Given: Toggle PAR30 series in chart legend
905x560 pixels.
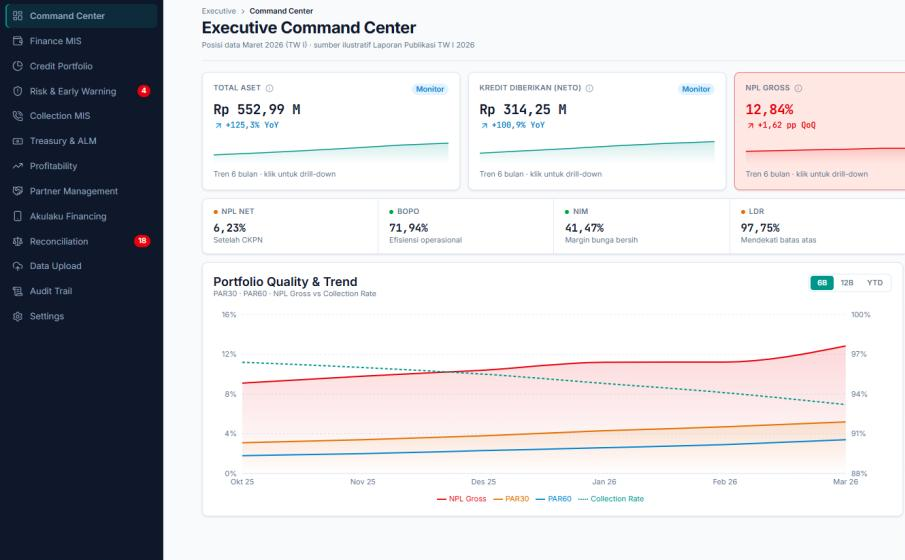Looking at the screenshot, I should click(x=511, y=499).
